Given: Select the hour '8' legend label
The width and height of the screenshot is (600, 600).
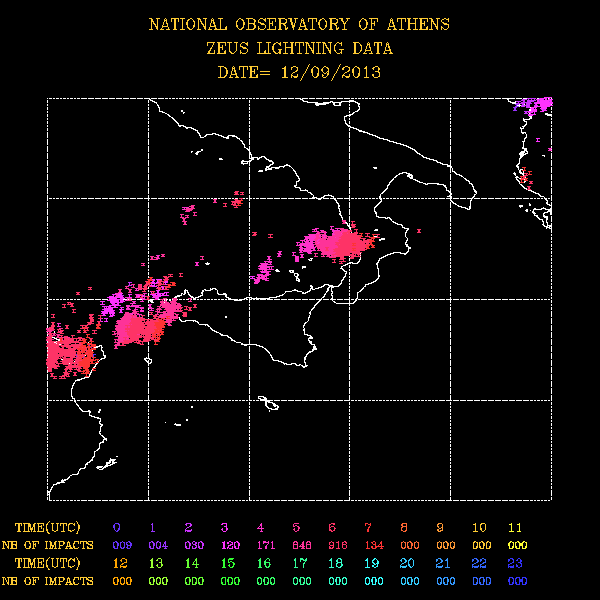Looking at the screenshot, I should (x=404, y=528).
